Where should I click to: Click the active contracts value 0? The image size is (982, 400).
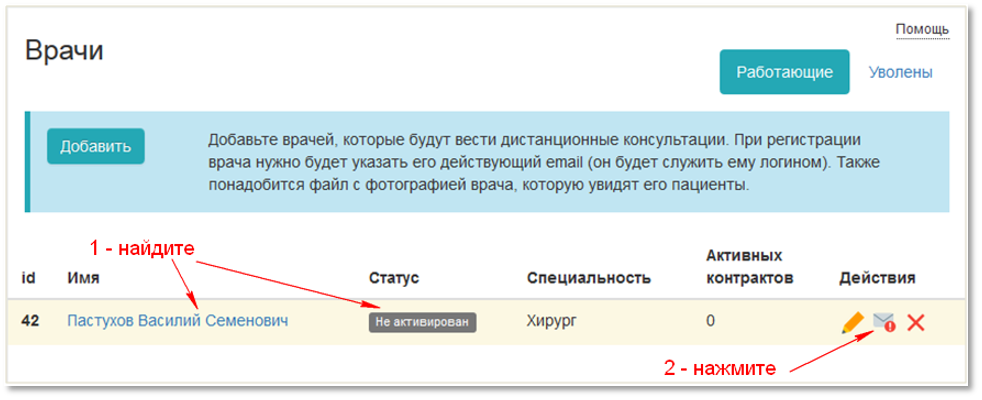point(711,321)
